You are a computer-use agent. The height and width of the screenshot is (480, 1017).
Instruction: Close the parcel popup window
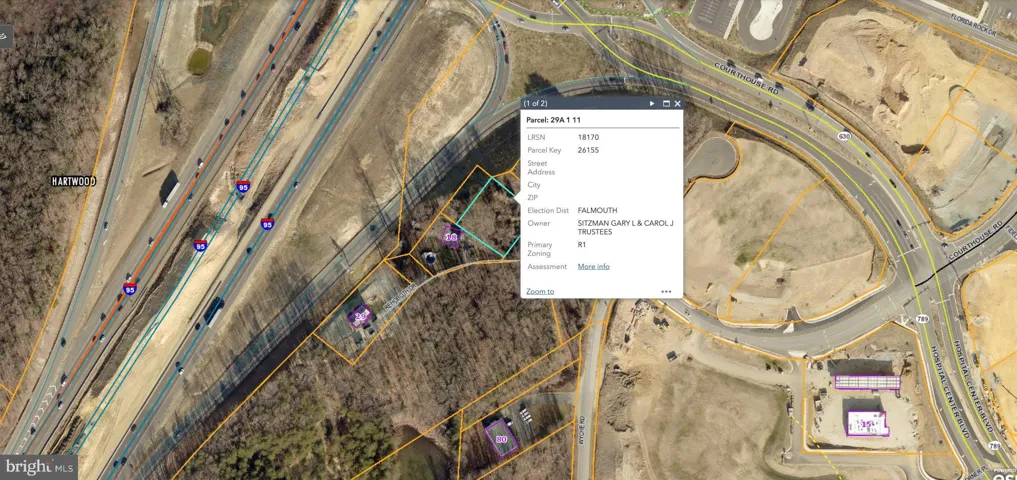(x=678, y=103)
